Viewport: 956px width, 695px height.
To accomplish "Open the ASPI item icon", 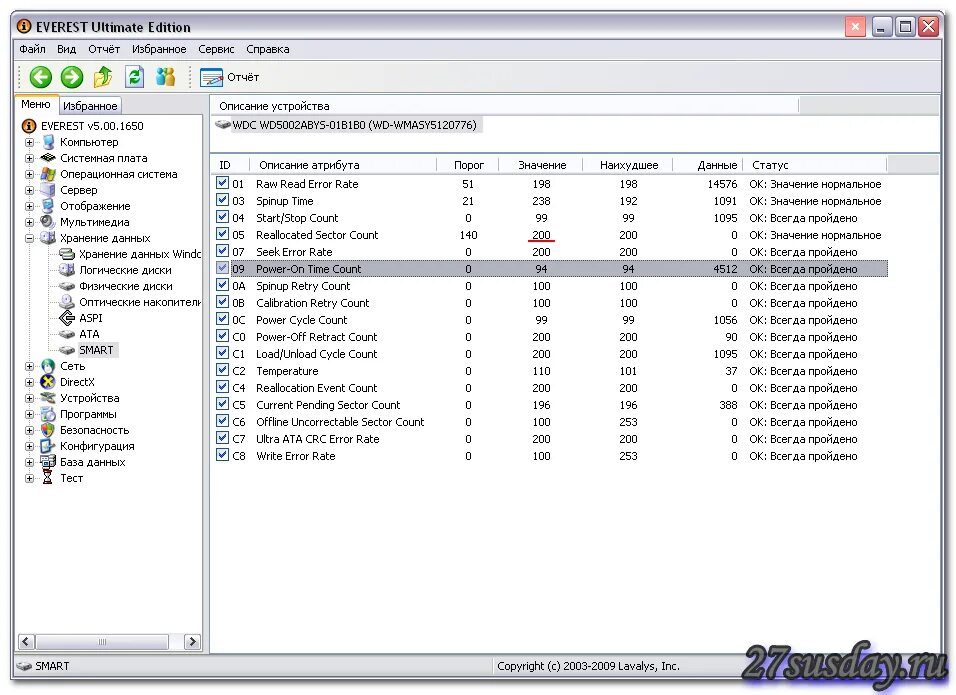I will tap(67, 318).
